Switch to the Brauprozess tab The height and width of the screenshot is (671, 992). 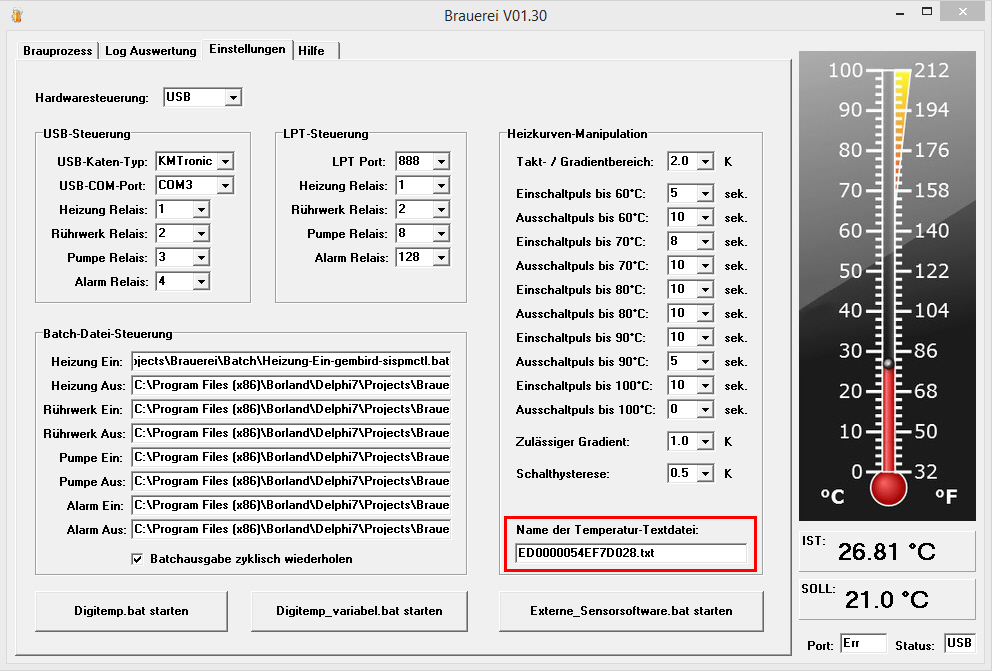(x=57, y=51)
